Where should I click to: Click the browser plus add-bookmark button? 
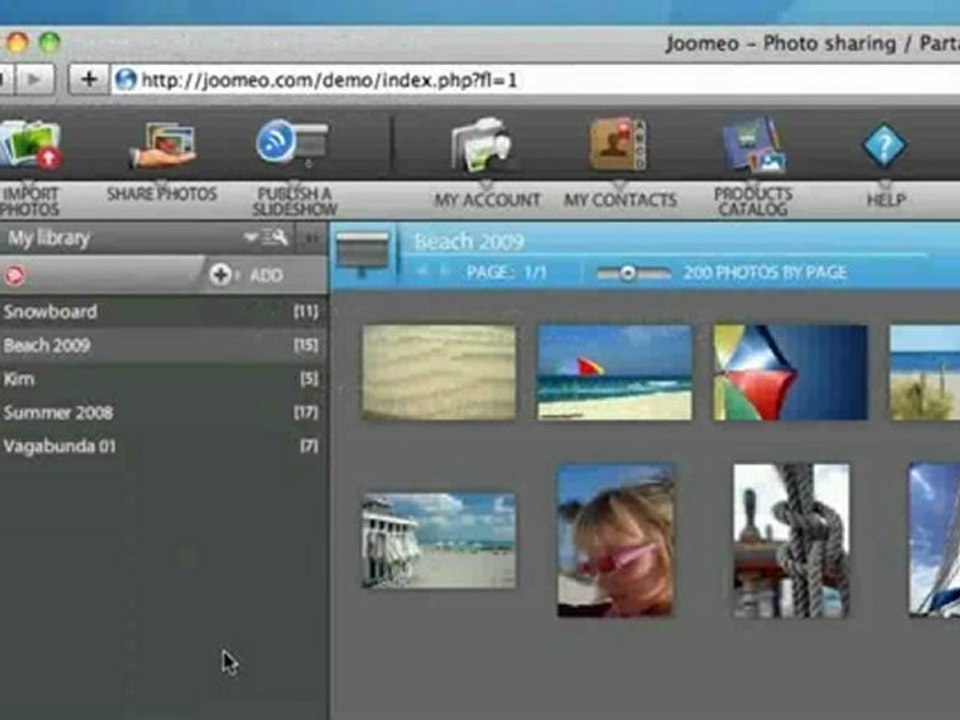89,79
